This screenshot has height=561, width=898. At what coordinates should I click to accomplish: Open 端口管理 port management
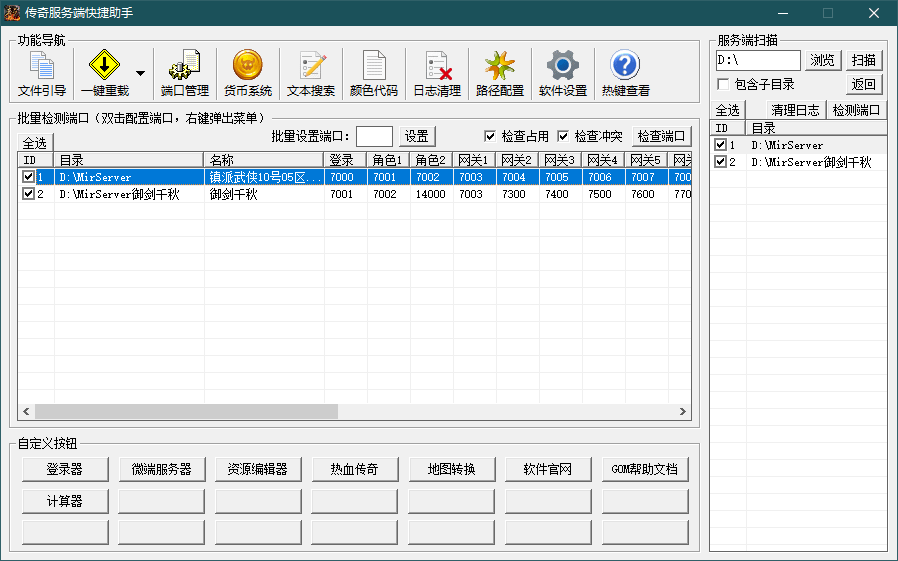(185, 74)
